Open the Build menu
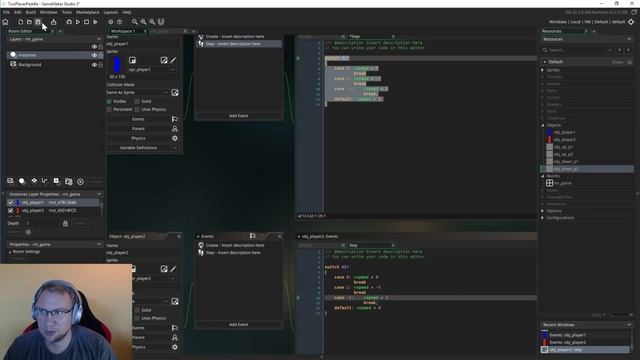640x360 pixels. coord(31,13)
